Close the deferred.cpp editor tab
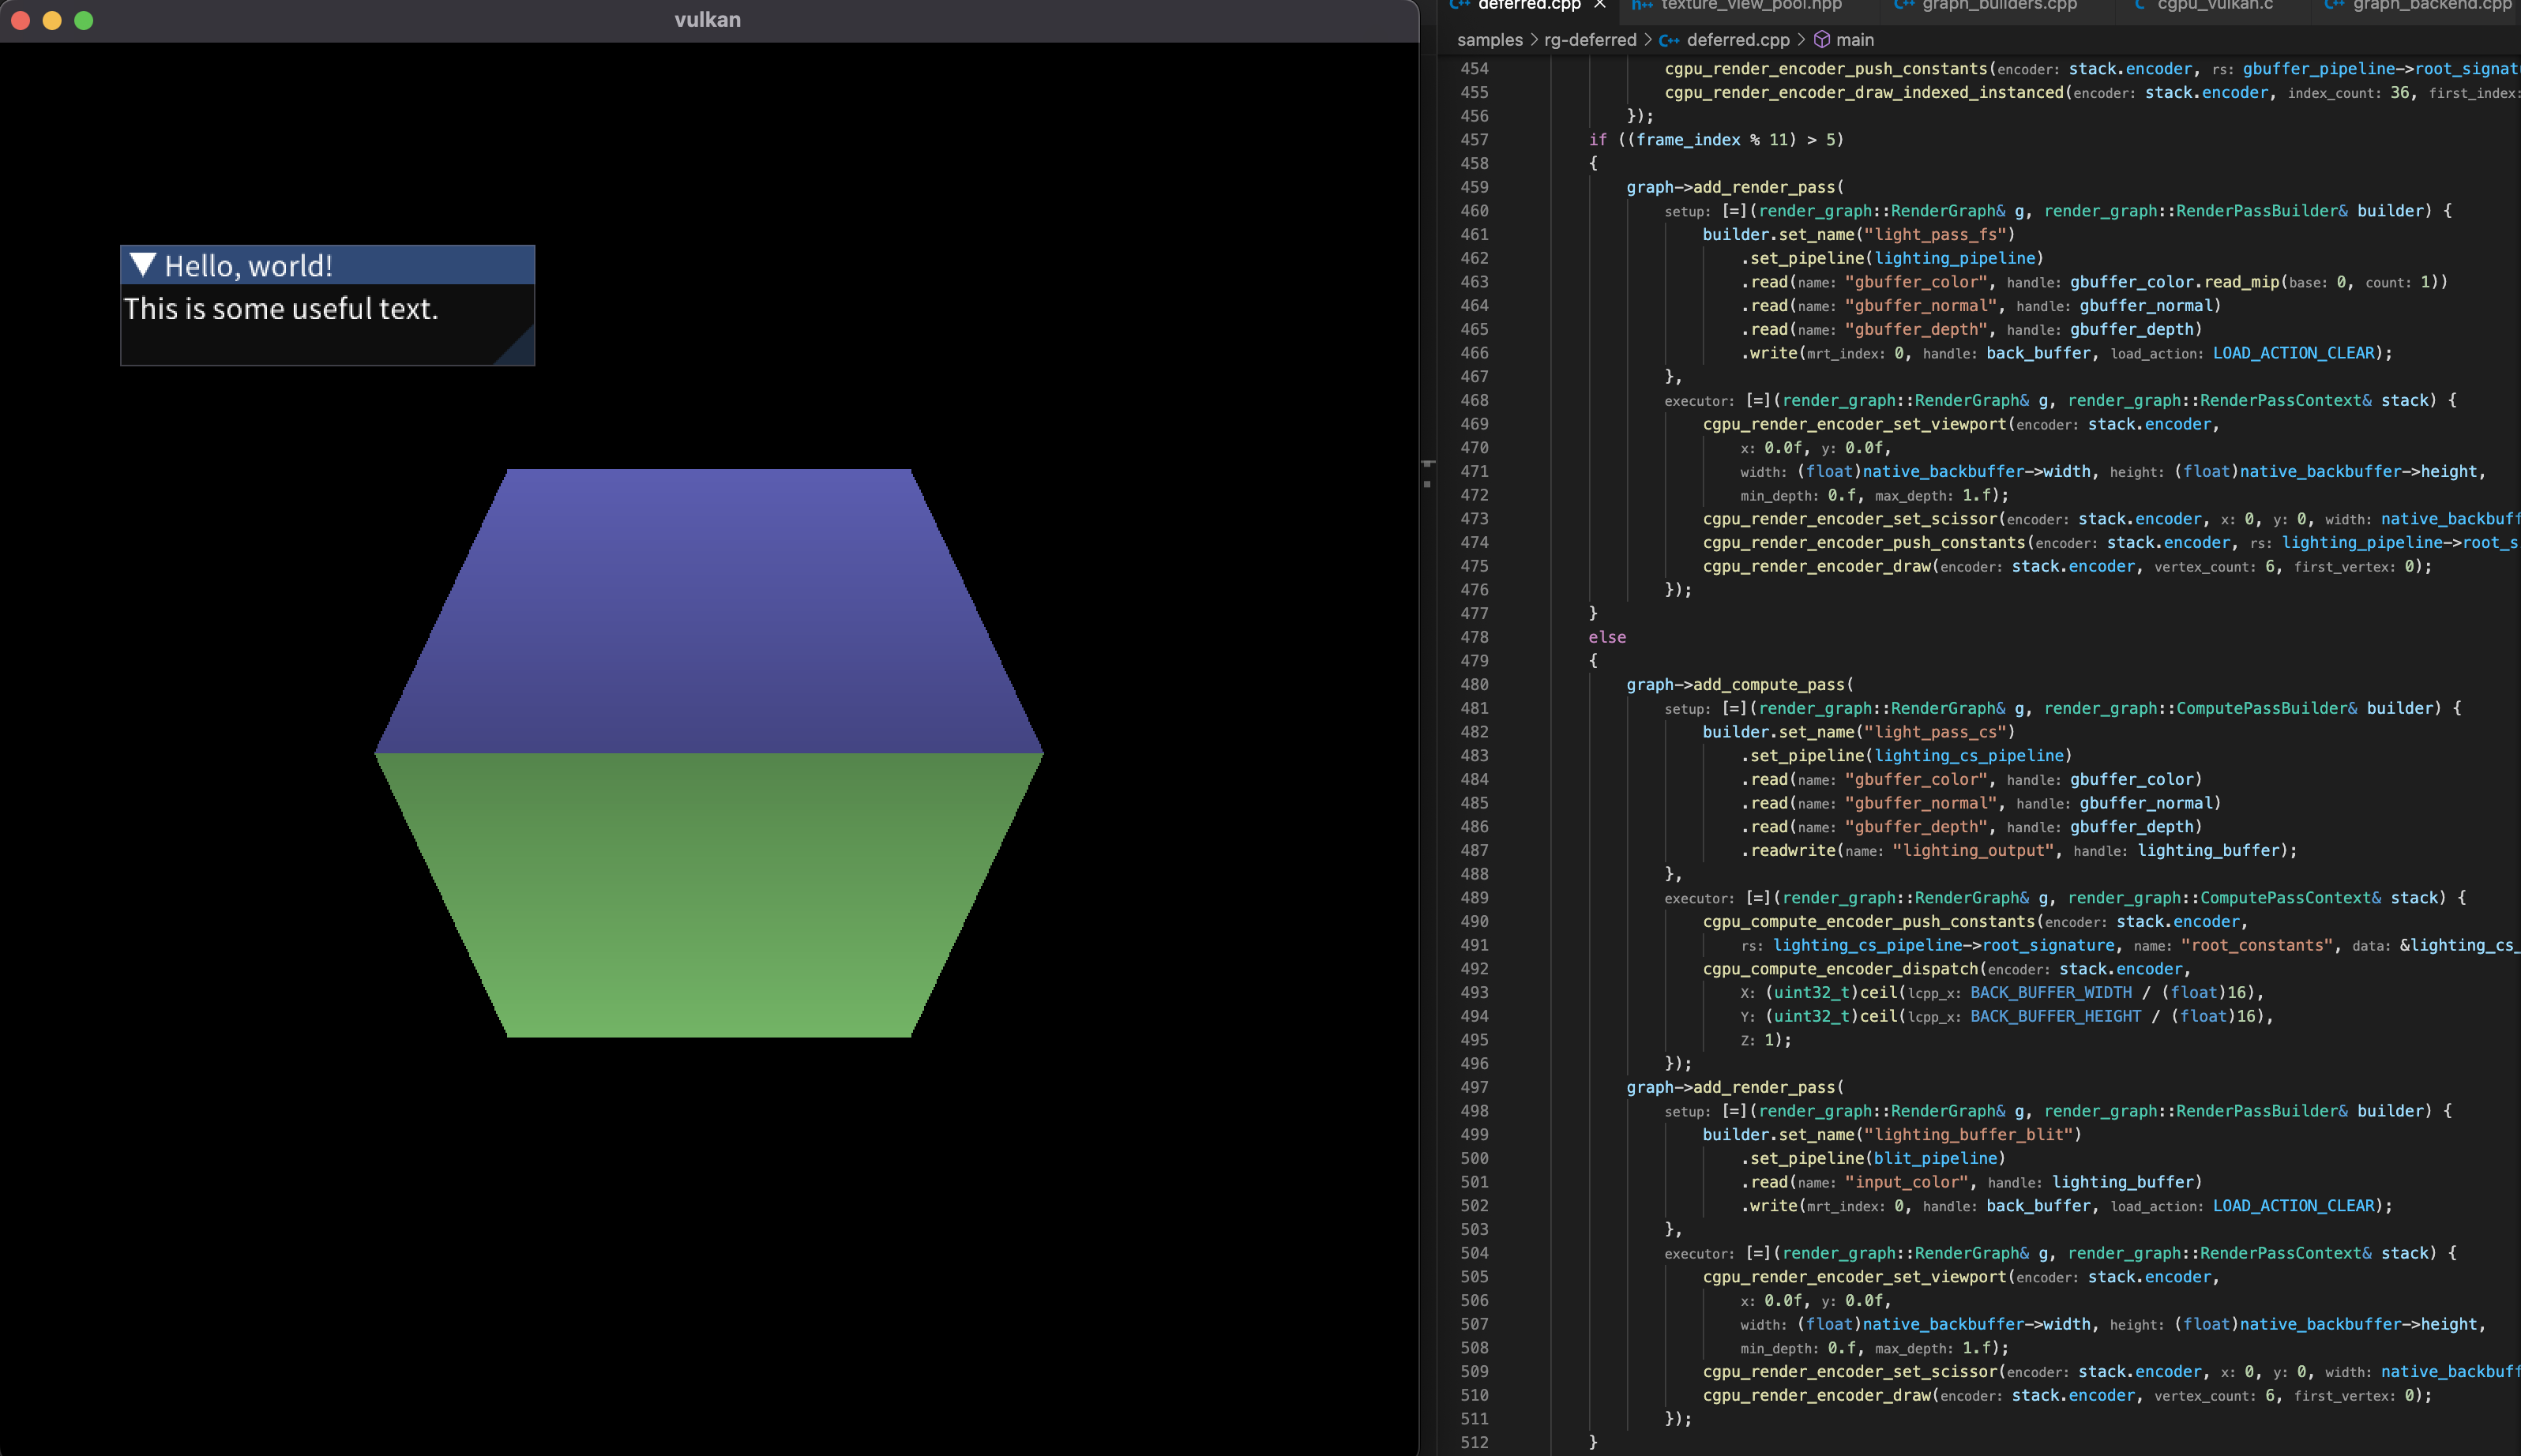 point(1600,5)
